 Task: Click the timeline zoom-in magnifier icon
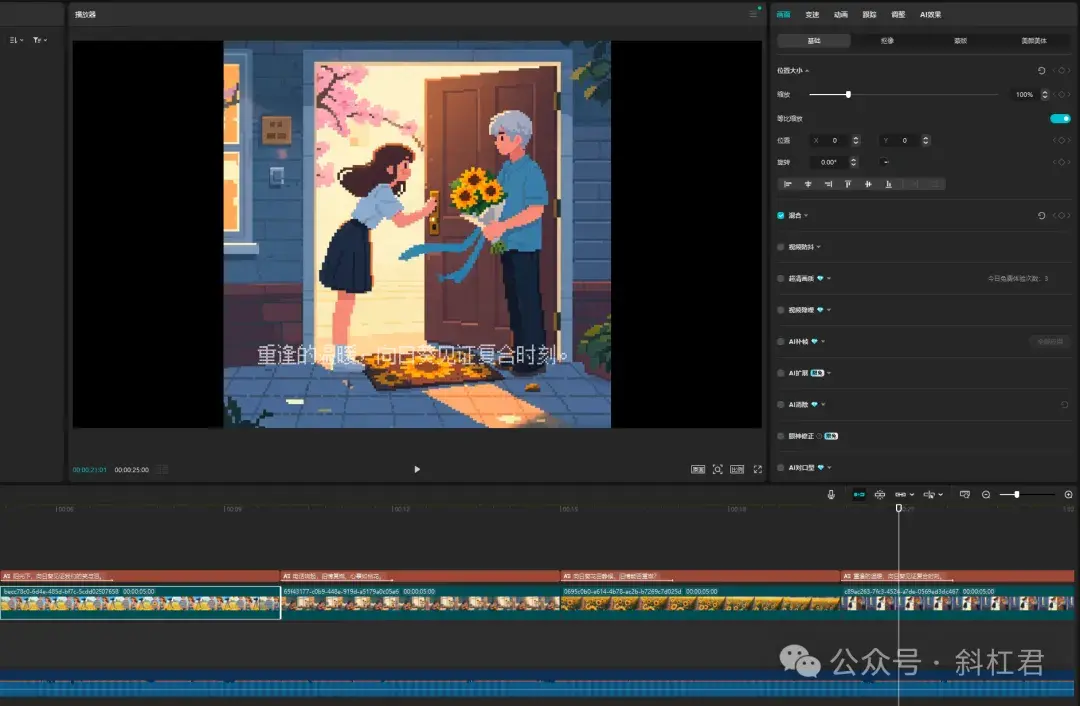tap(1068, 494)
